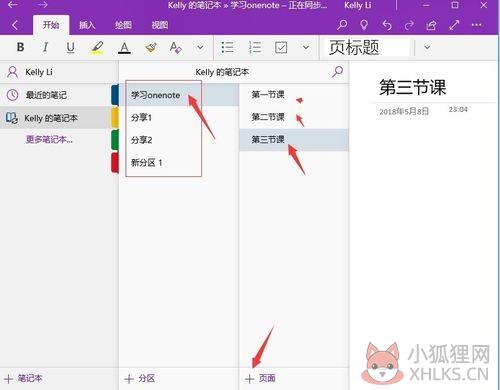Image resolution: width=500 pixels, height=390 pixels.
Task: Apply yellow text highlight
Action: [97, 48]
